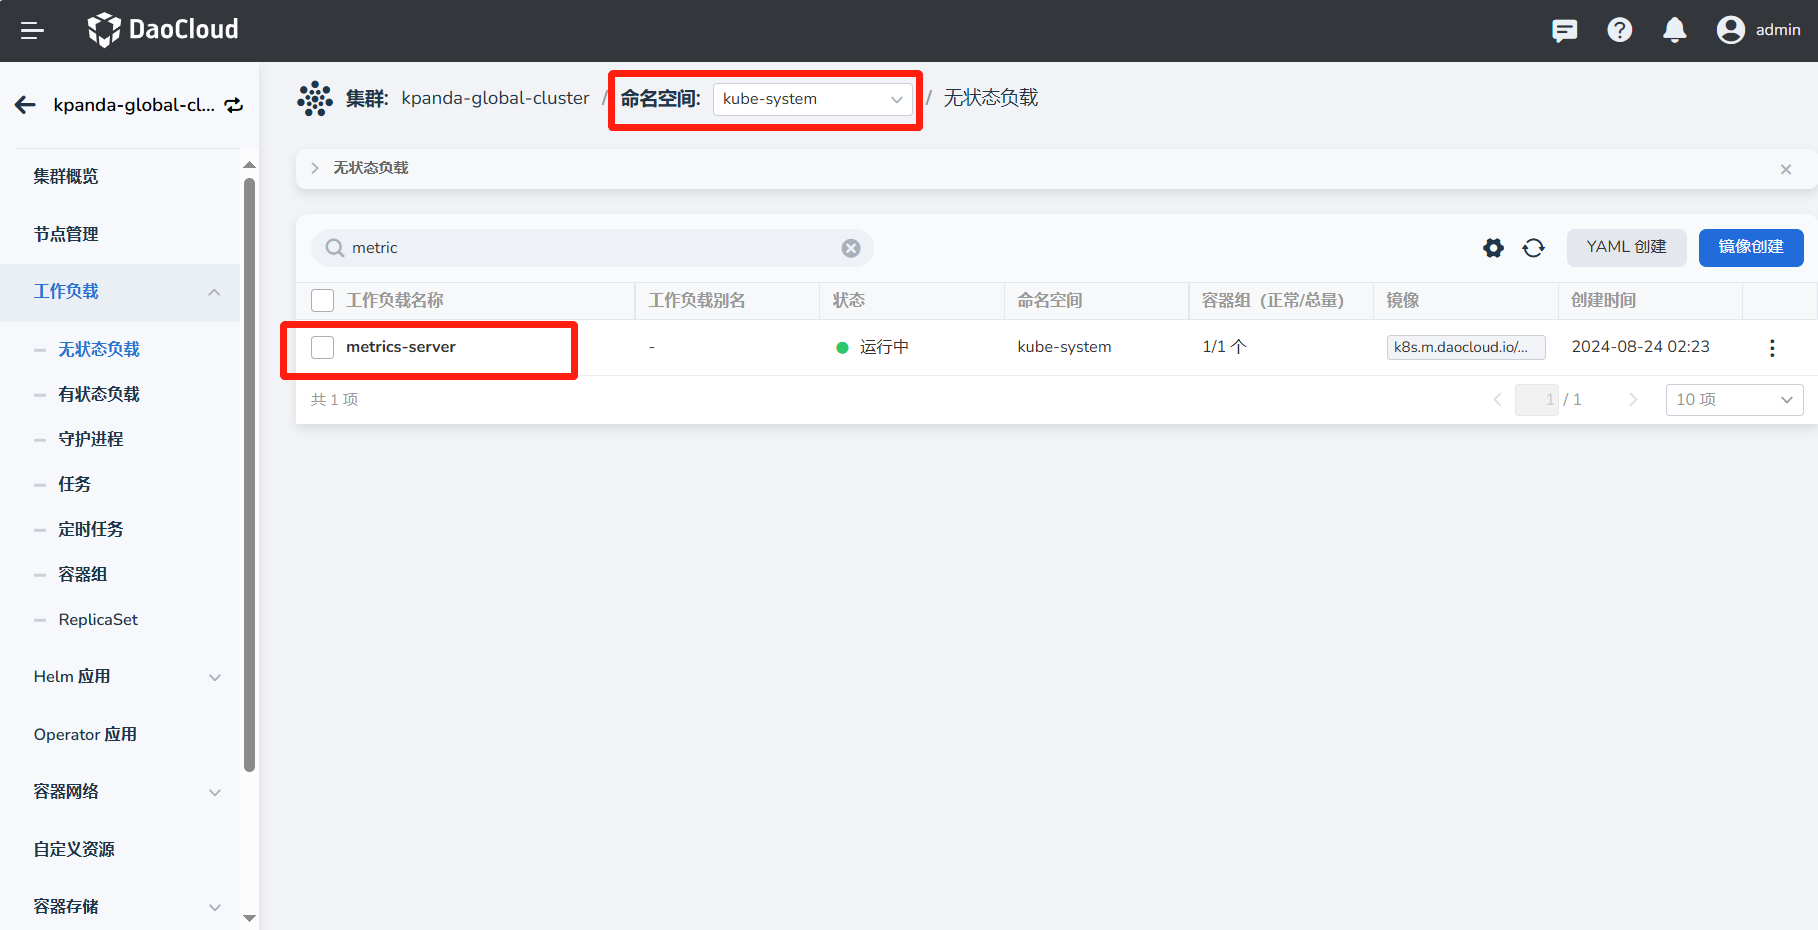Go to 有状态负载 in sidebar
Viewport: 1818px width, 930px height.
pyautogui.click(x=99, y=394)
